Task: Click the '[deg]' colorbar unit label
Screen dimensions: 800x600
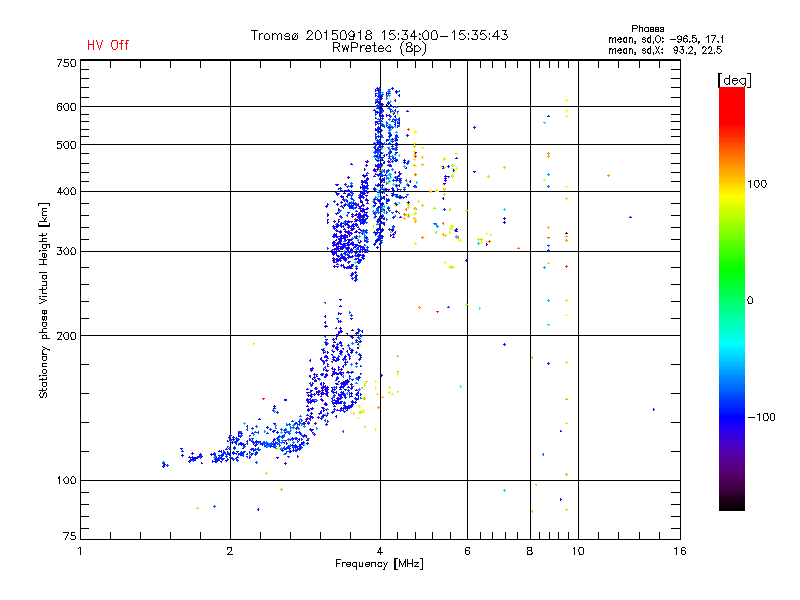Action: (734, 80)
